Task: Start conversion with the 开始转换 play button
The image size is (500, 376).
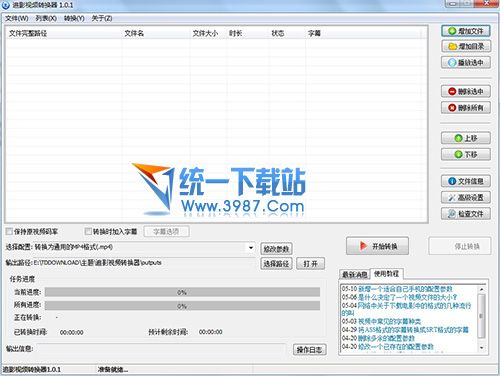Action: tap(377, 246)
